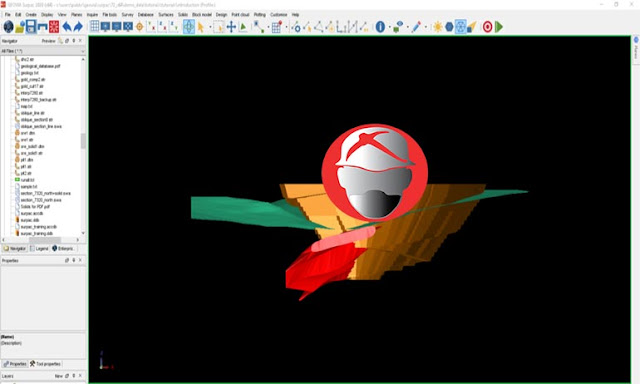Screen dimensions: 640x384
Task: Open the Design menu
Action: click(221, 15)
